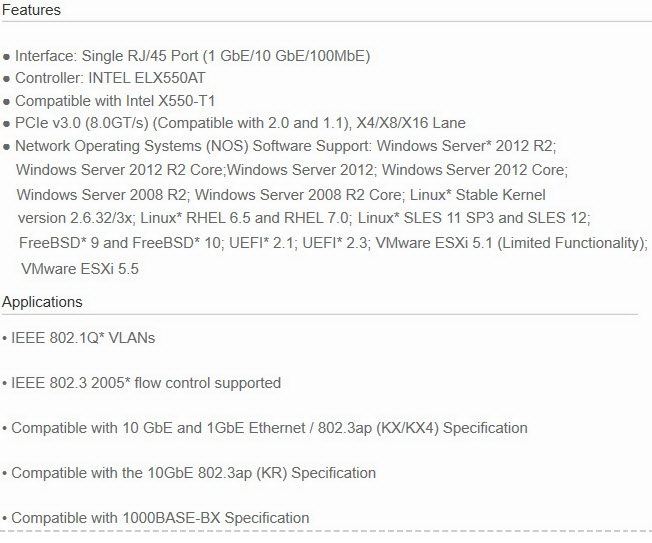Viewport: 652px width, 543px height.
Task: Click the Features heading
Action: tap(31, 10)
